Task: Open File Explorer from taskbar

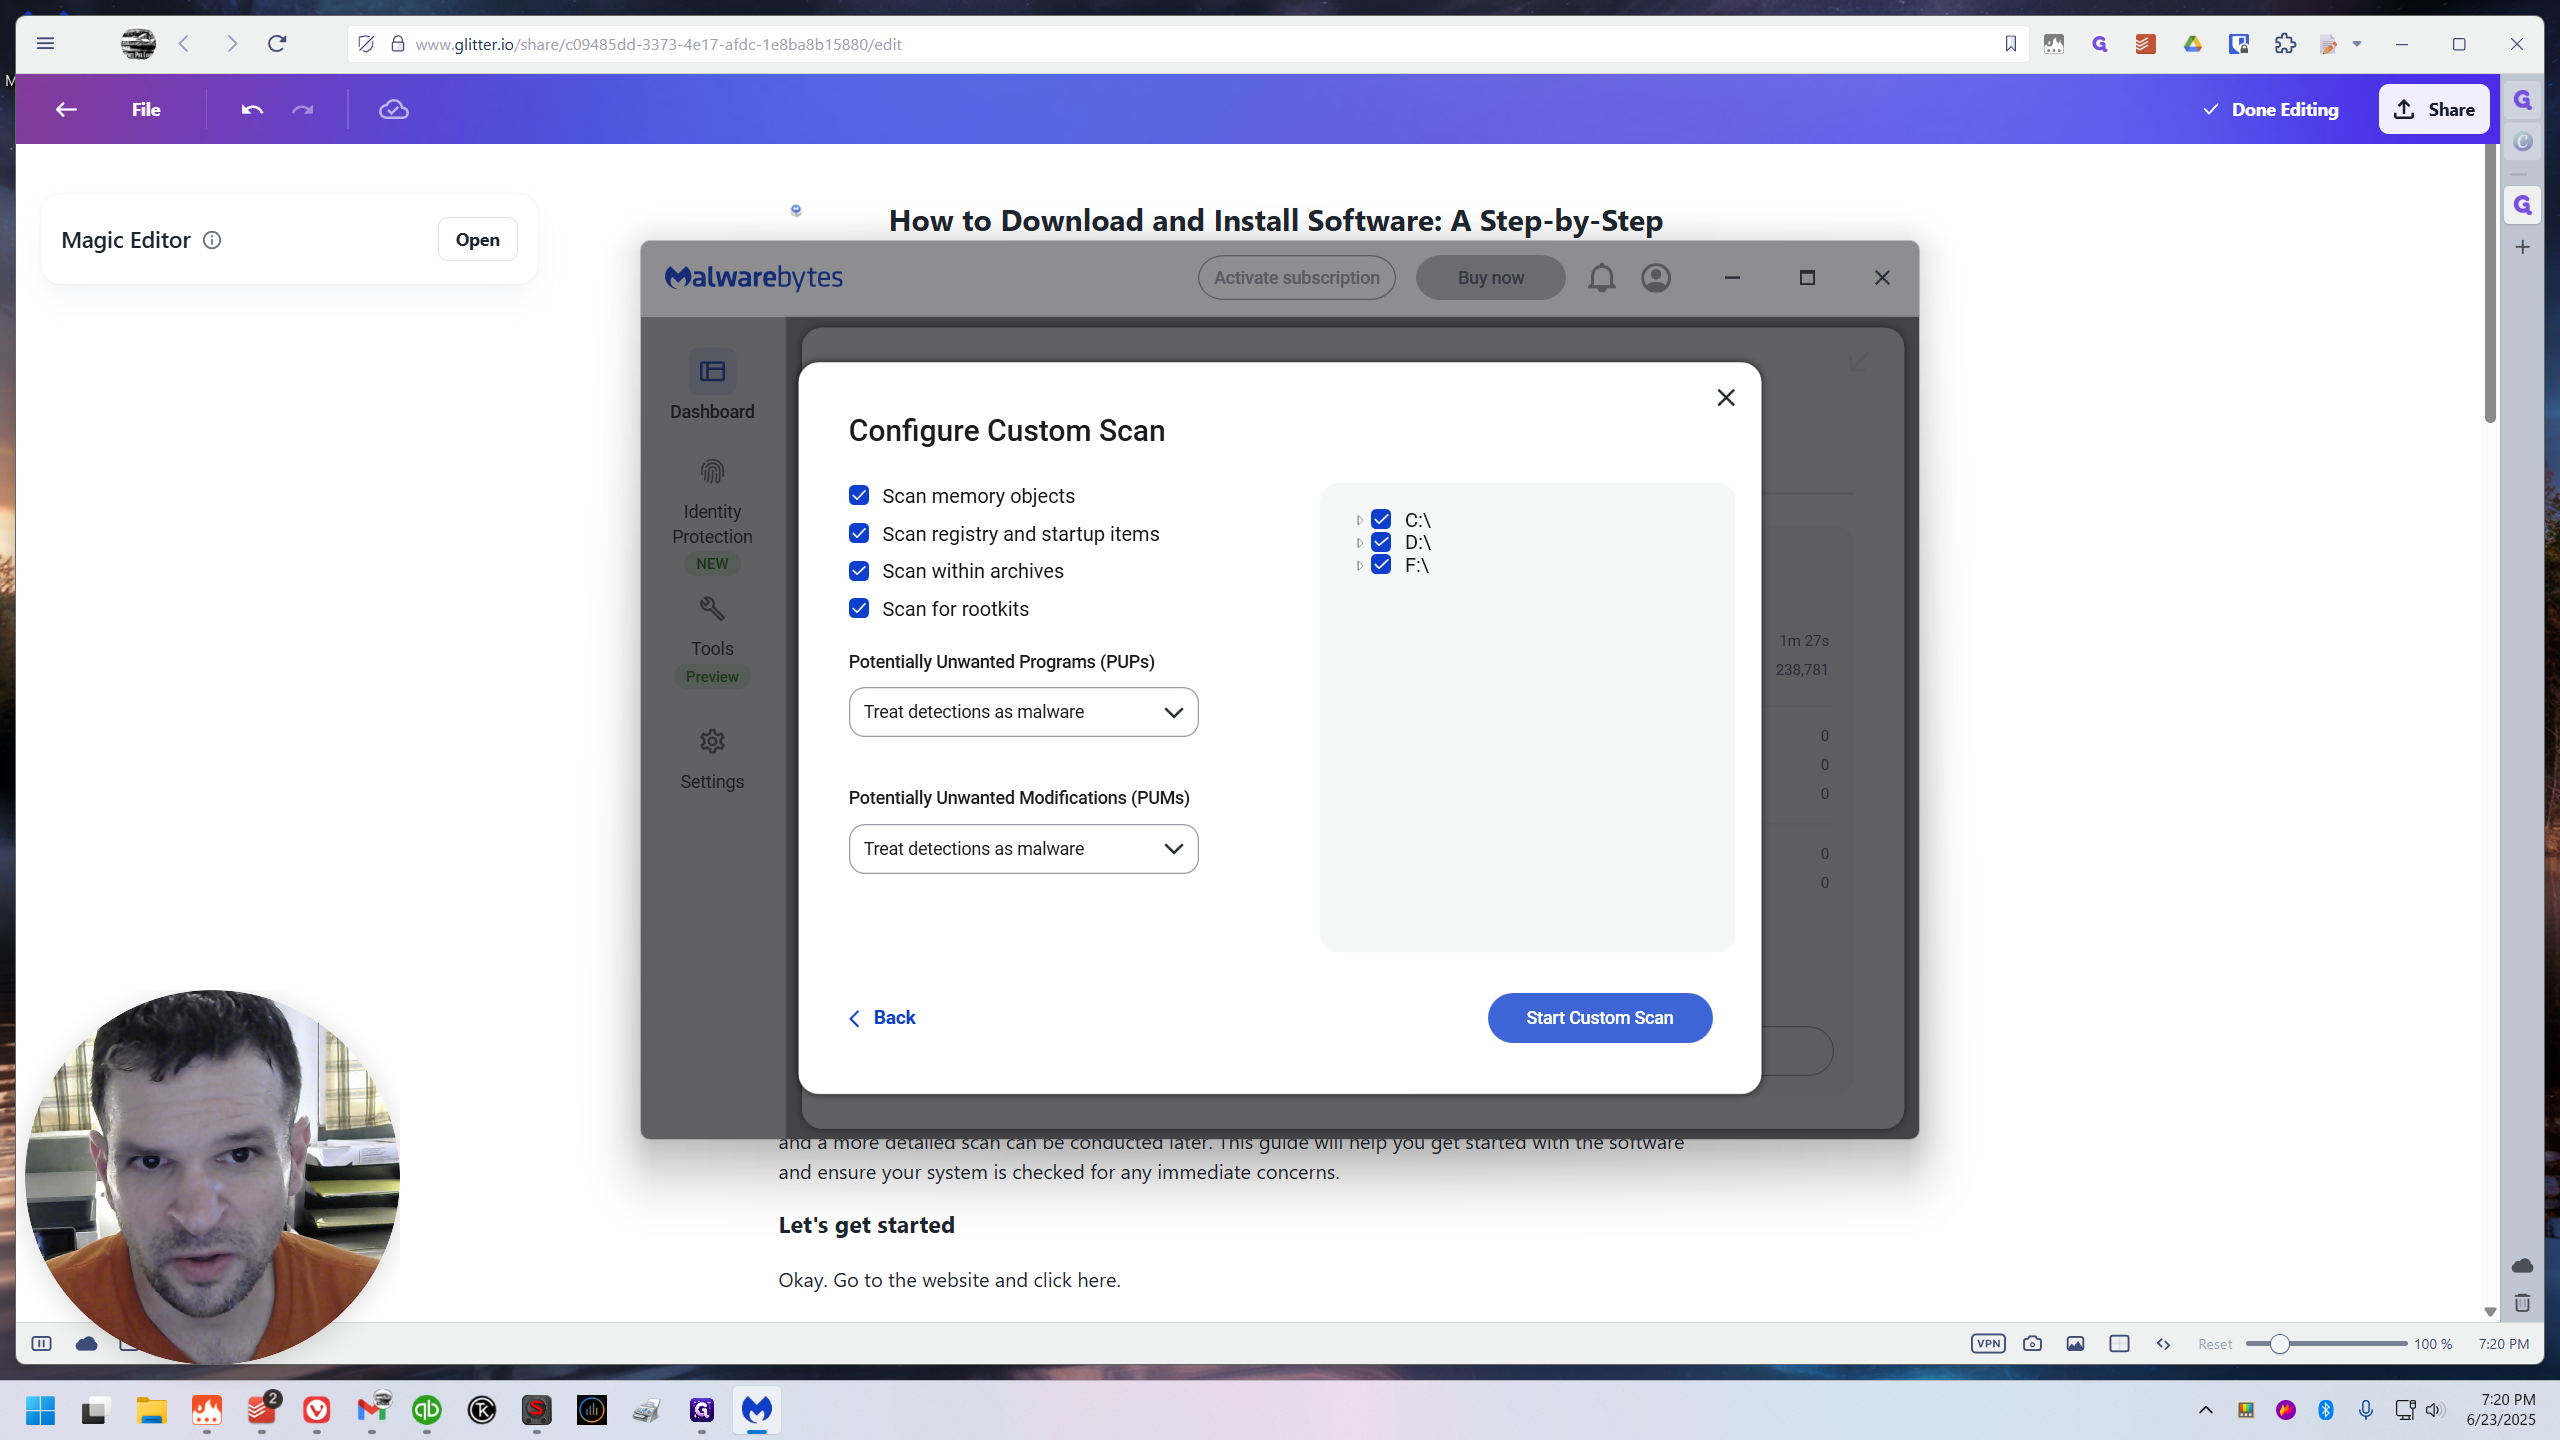Action: coord(151,1410)
